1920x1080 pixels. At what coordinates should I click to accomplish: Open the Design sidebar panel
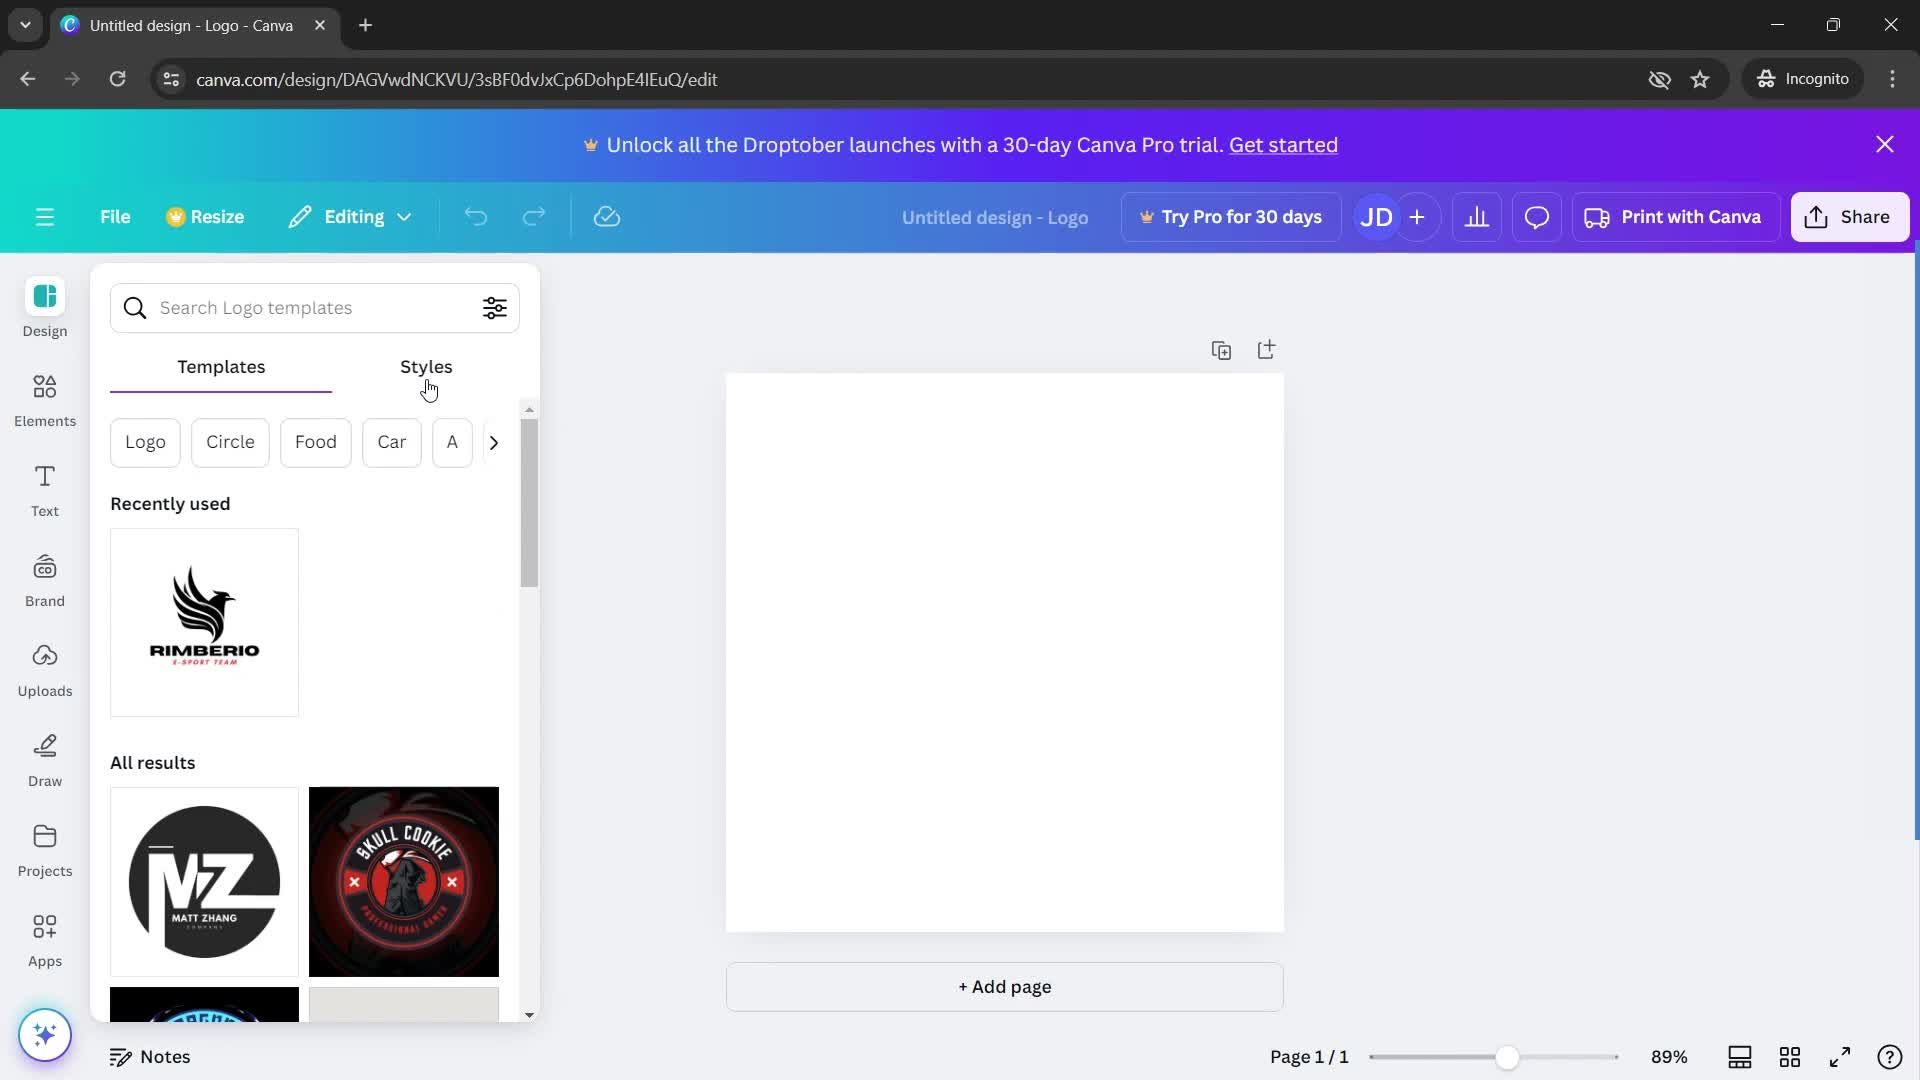[45, 309]
